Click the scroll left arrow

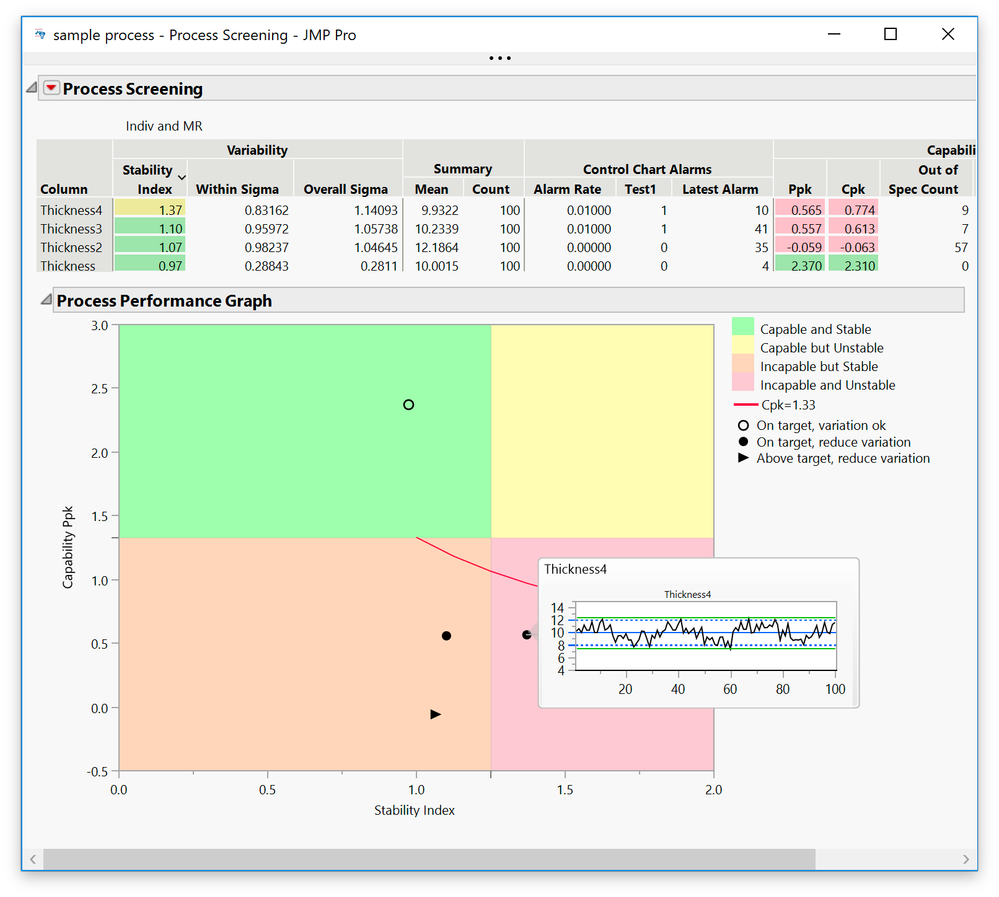tap(32, 859)
